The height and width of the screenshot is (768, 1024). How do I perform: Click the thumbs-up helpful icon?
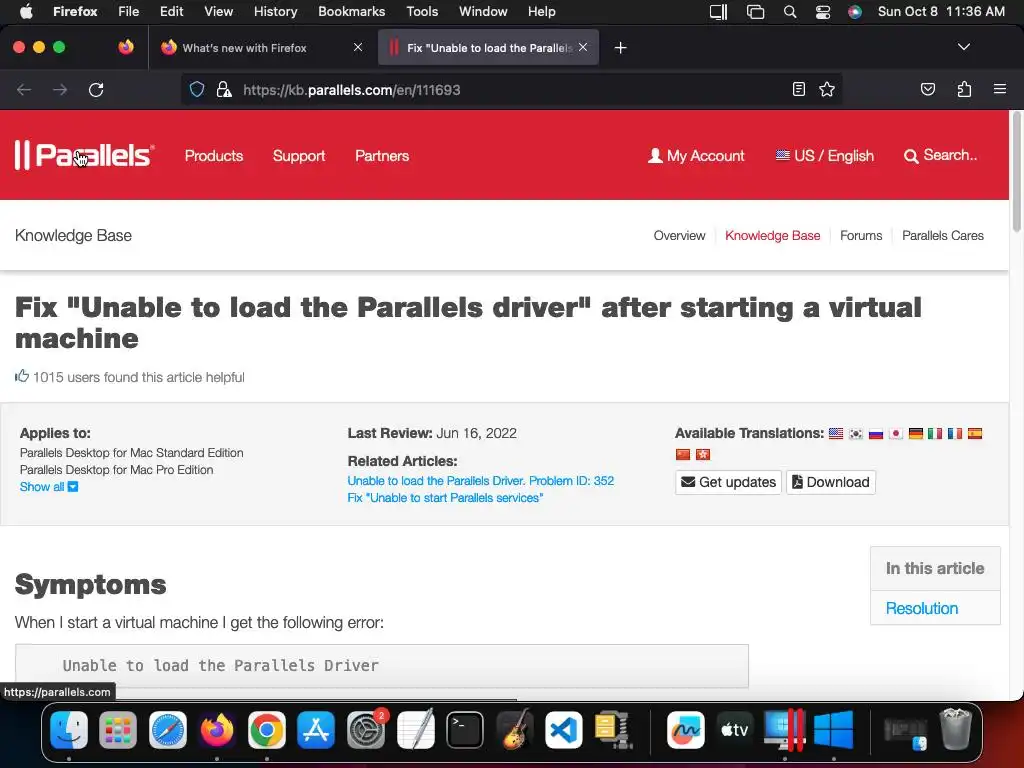pyautogui.click(x=22, y=376)
